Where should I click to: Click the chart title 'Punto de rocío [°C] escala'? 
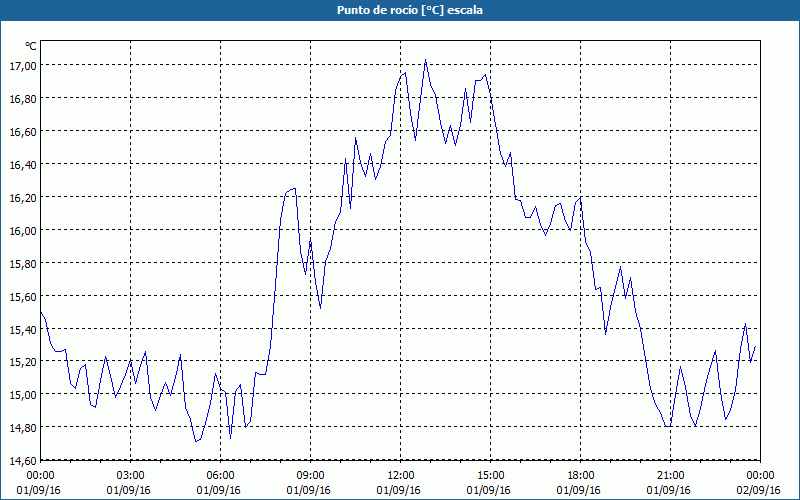[410, 10]
